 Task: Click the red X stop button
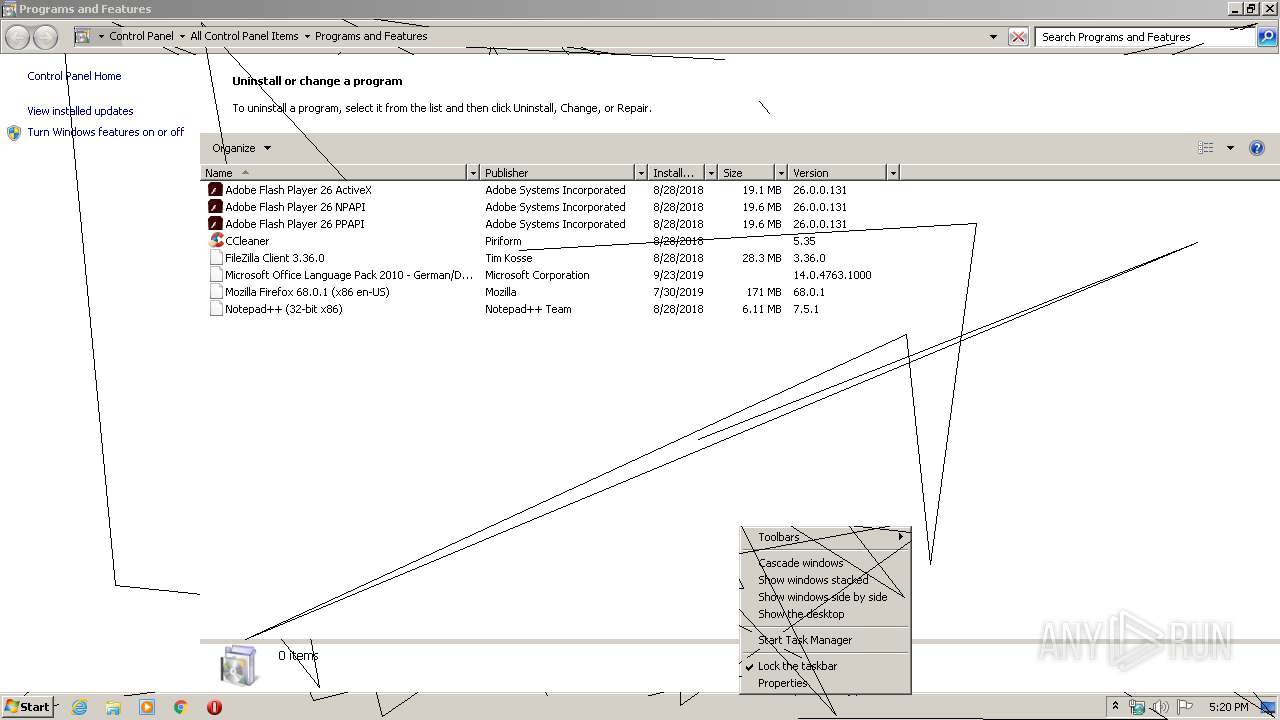1018,37
